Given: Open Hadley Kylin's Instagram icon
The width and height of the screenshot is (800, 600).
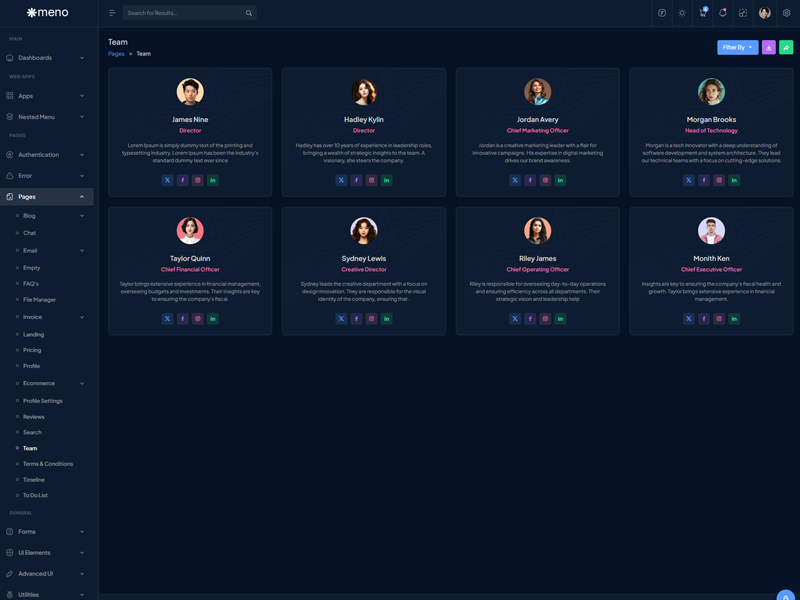Looking at the screenshot, I should pos(371,180).
